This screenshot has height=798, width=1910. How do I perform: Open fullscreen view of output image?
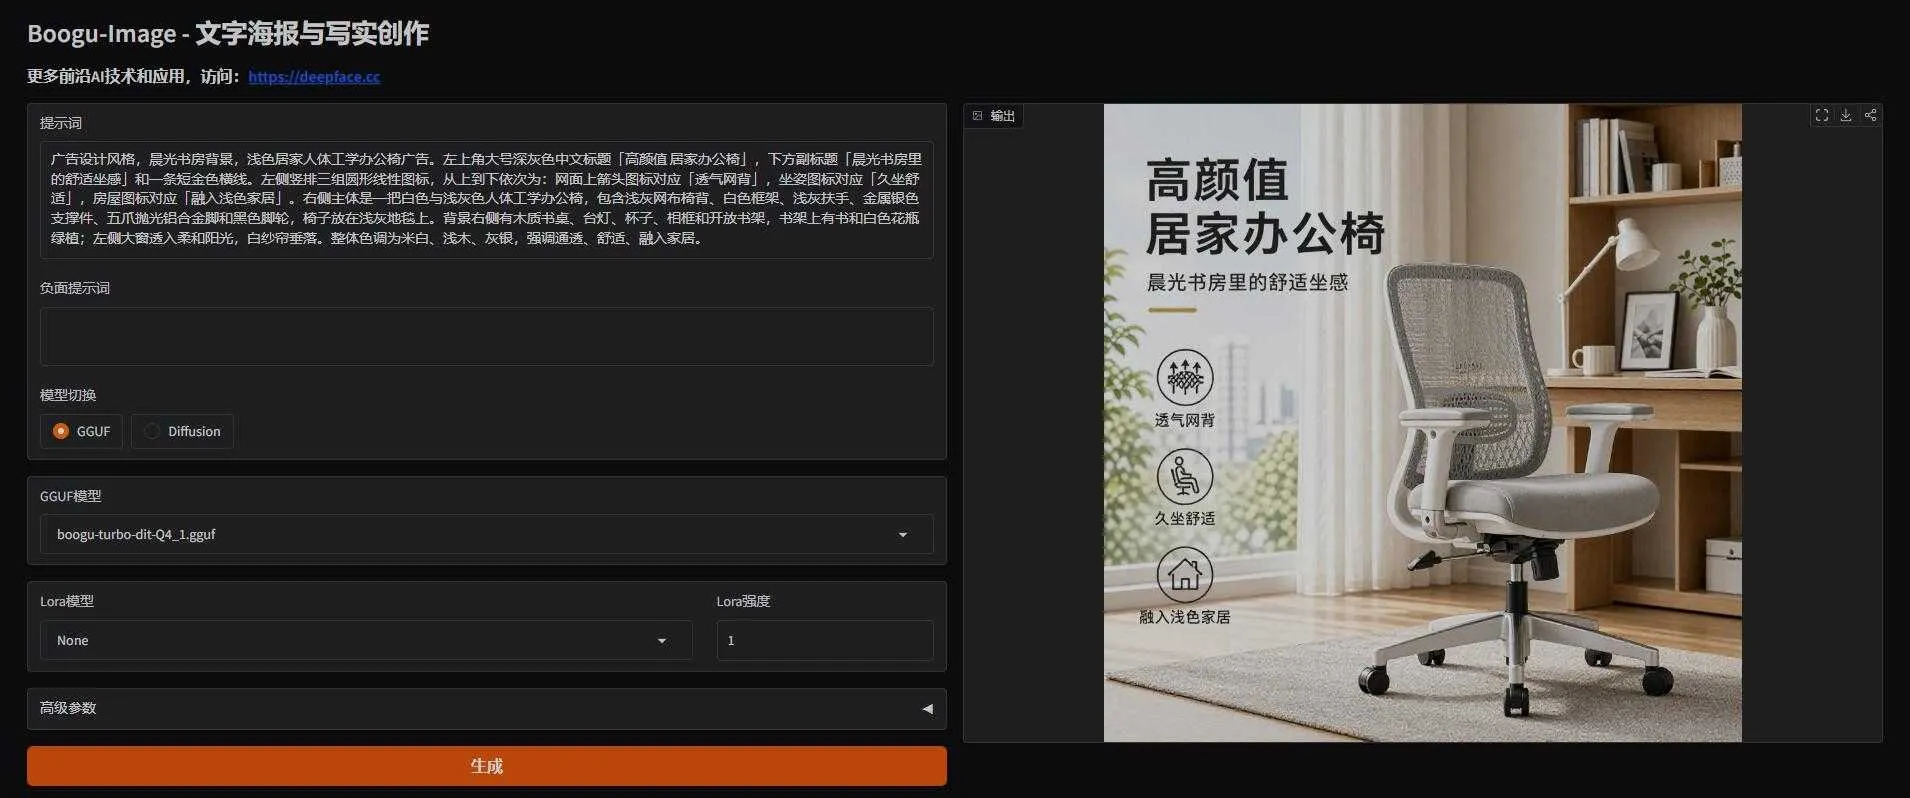click(1821, 115)
